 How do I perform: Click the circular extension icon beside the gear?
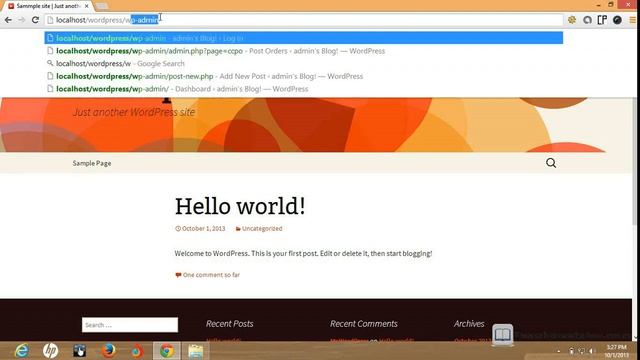tap(587, 20)
